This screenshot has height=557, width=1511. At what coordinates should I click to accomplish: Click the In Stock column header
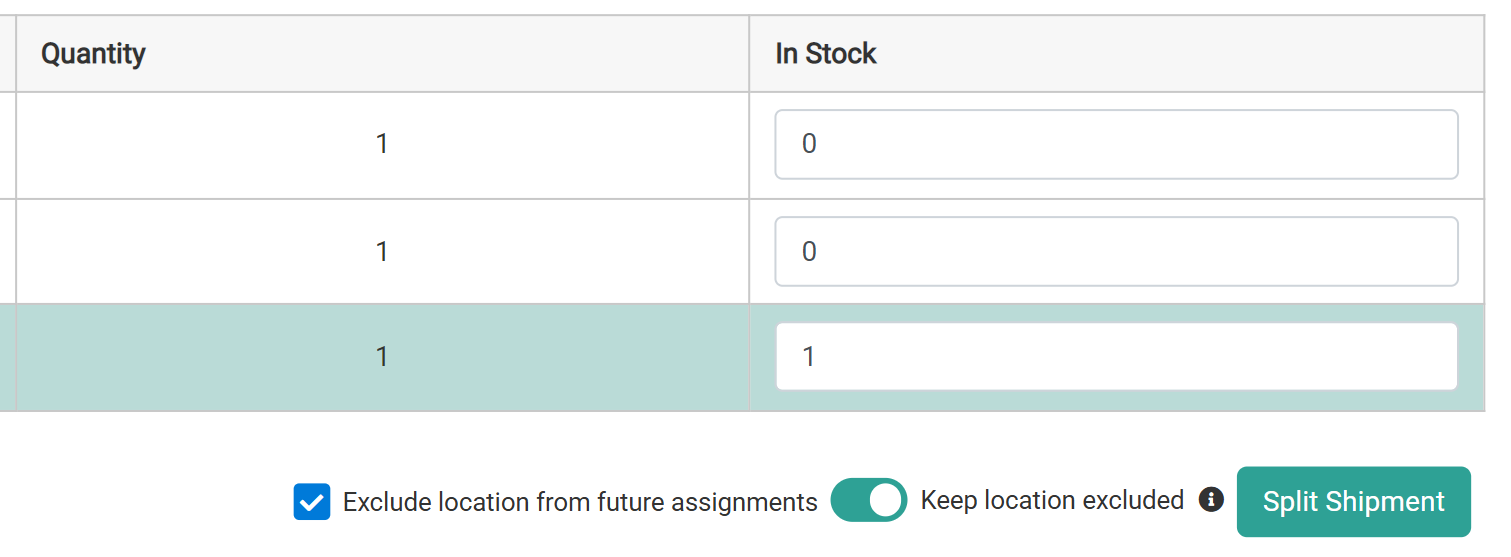click(x=826, y=54)
